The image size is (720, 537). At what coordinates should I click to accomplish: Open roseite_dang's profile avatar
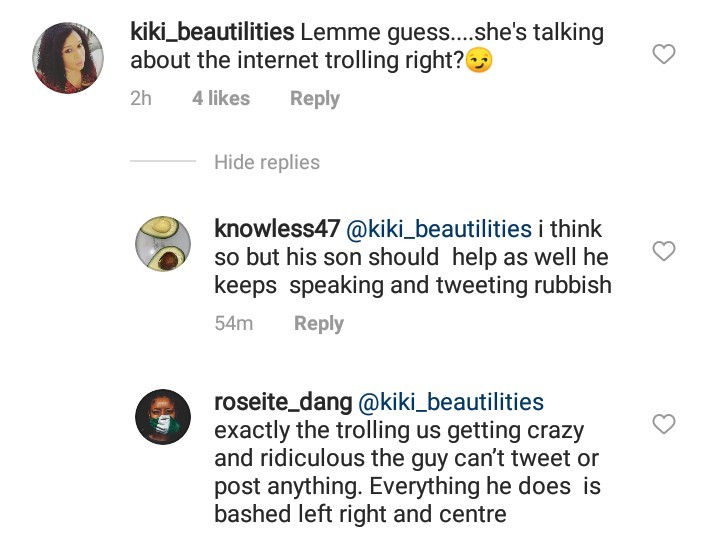pyautogui.click(x=163, y=418)
